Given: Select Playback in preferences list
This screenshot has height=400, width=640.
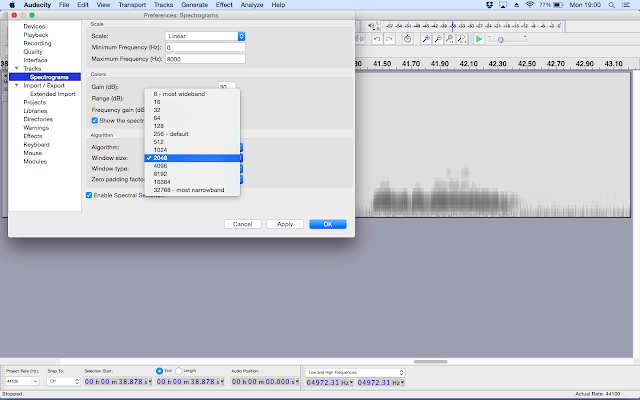Looking at the screenshot, I should (x=36, y=35).
